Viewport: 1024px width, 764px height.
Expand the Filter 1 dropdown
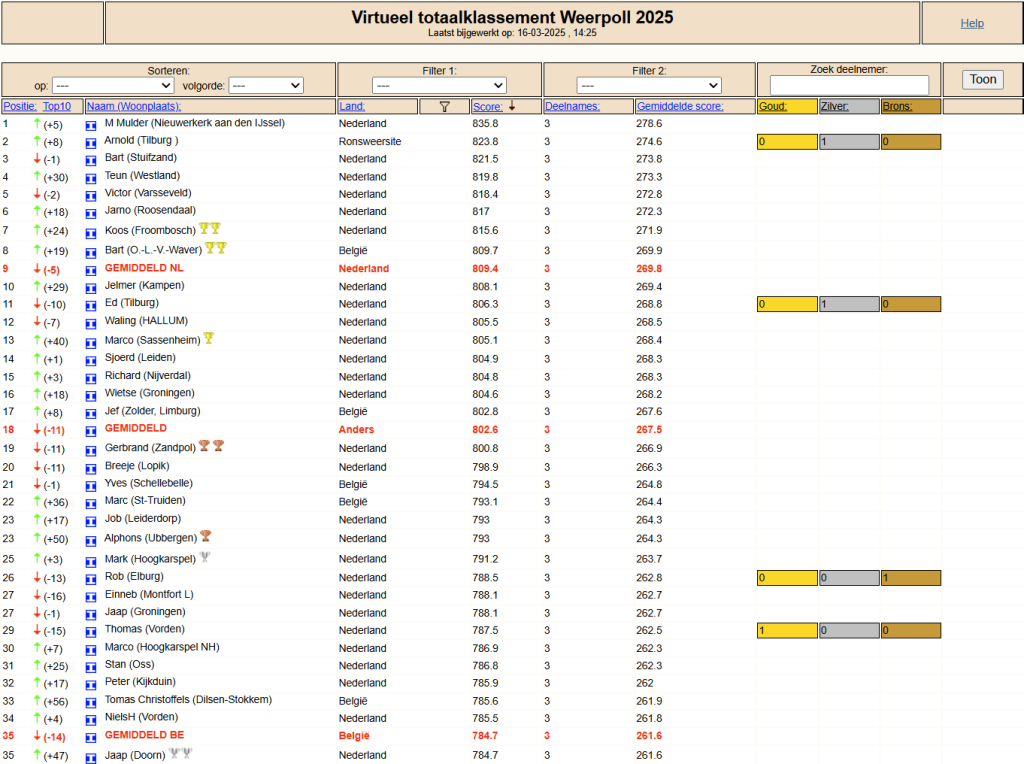coord(440,86)
